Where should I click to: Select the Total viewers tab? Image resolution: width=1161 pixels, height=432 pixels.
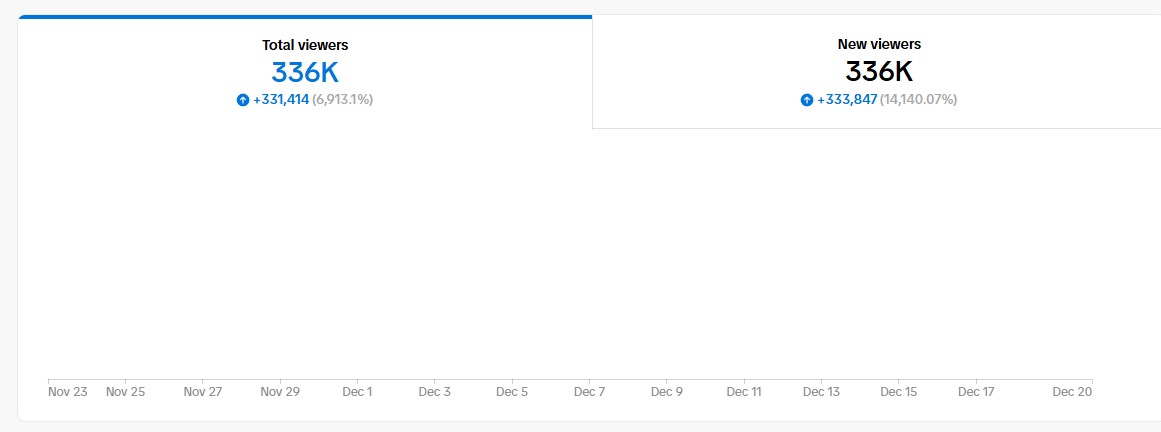click(x=305, y=71)
